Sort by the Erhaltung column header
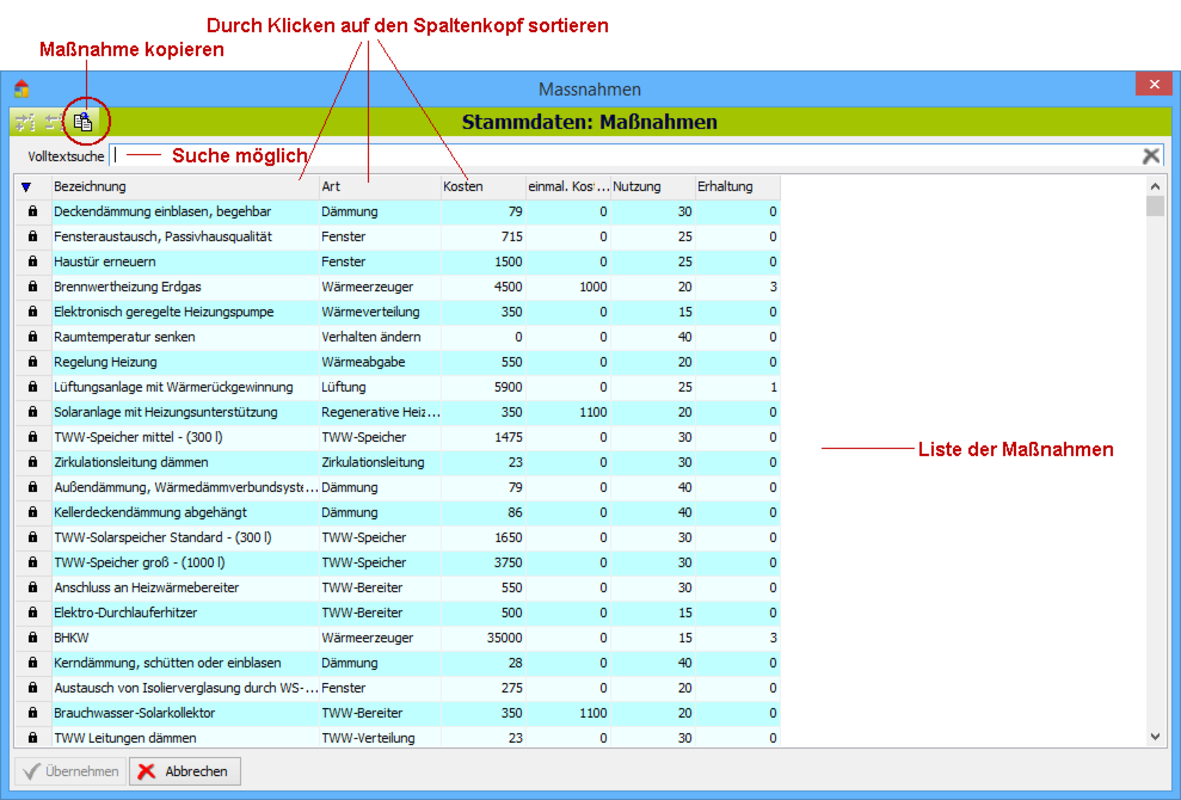This screenshot has width=1181, height=800. pos(737,187)
